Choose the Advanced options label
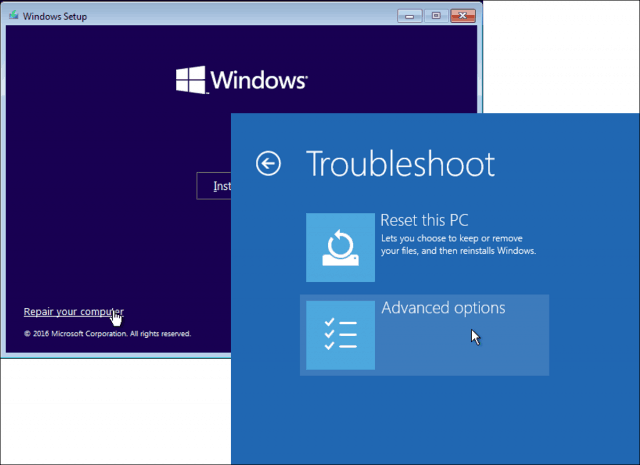This screenshot has height=465, width=640. 443,308
